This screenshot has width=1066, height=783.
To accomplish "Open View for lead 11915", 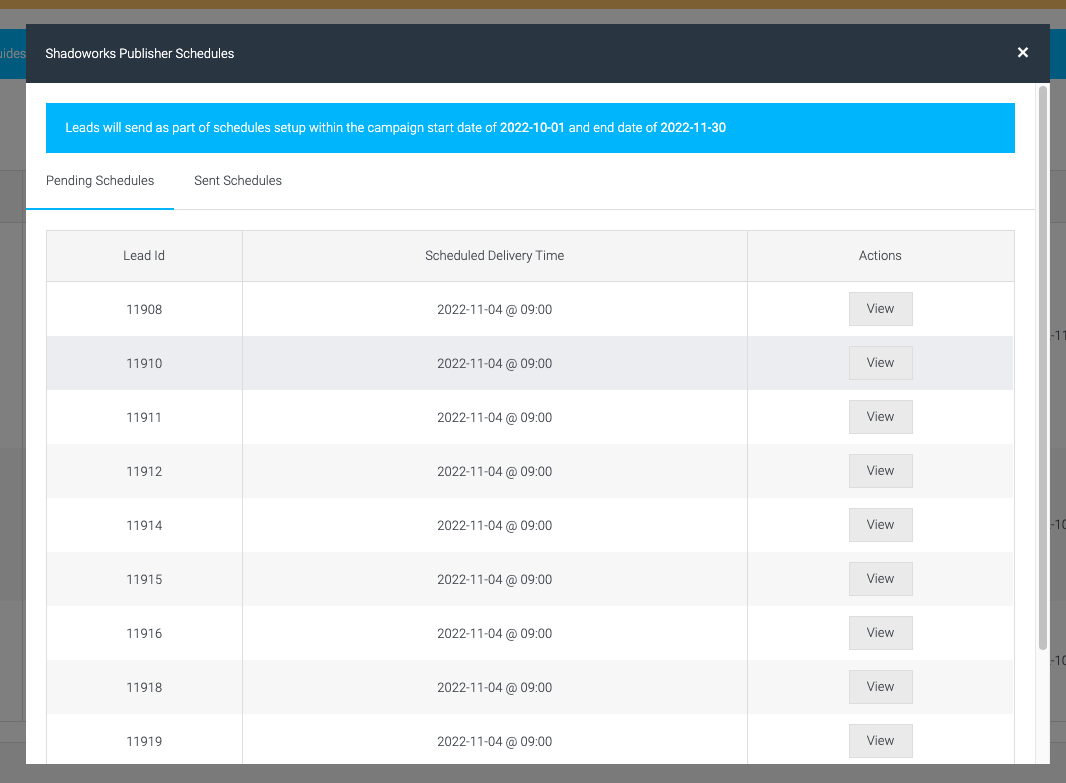I will click(880, 579).
